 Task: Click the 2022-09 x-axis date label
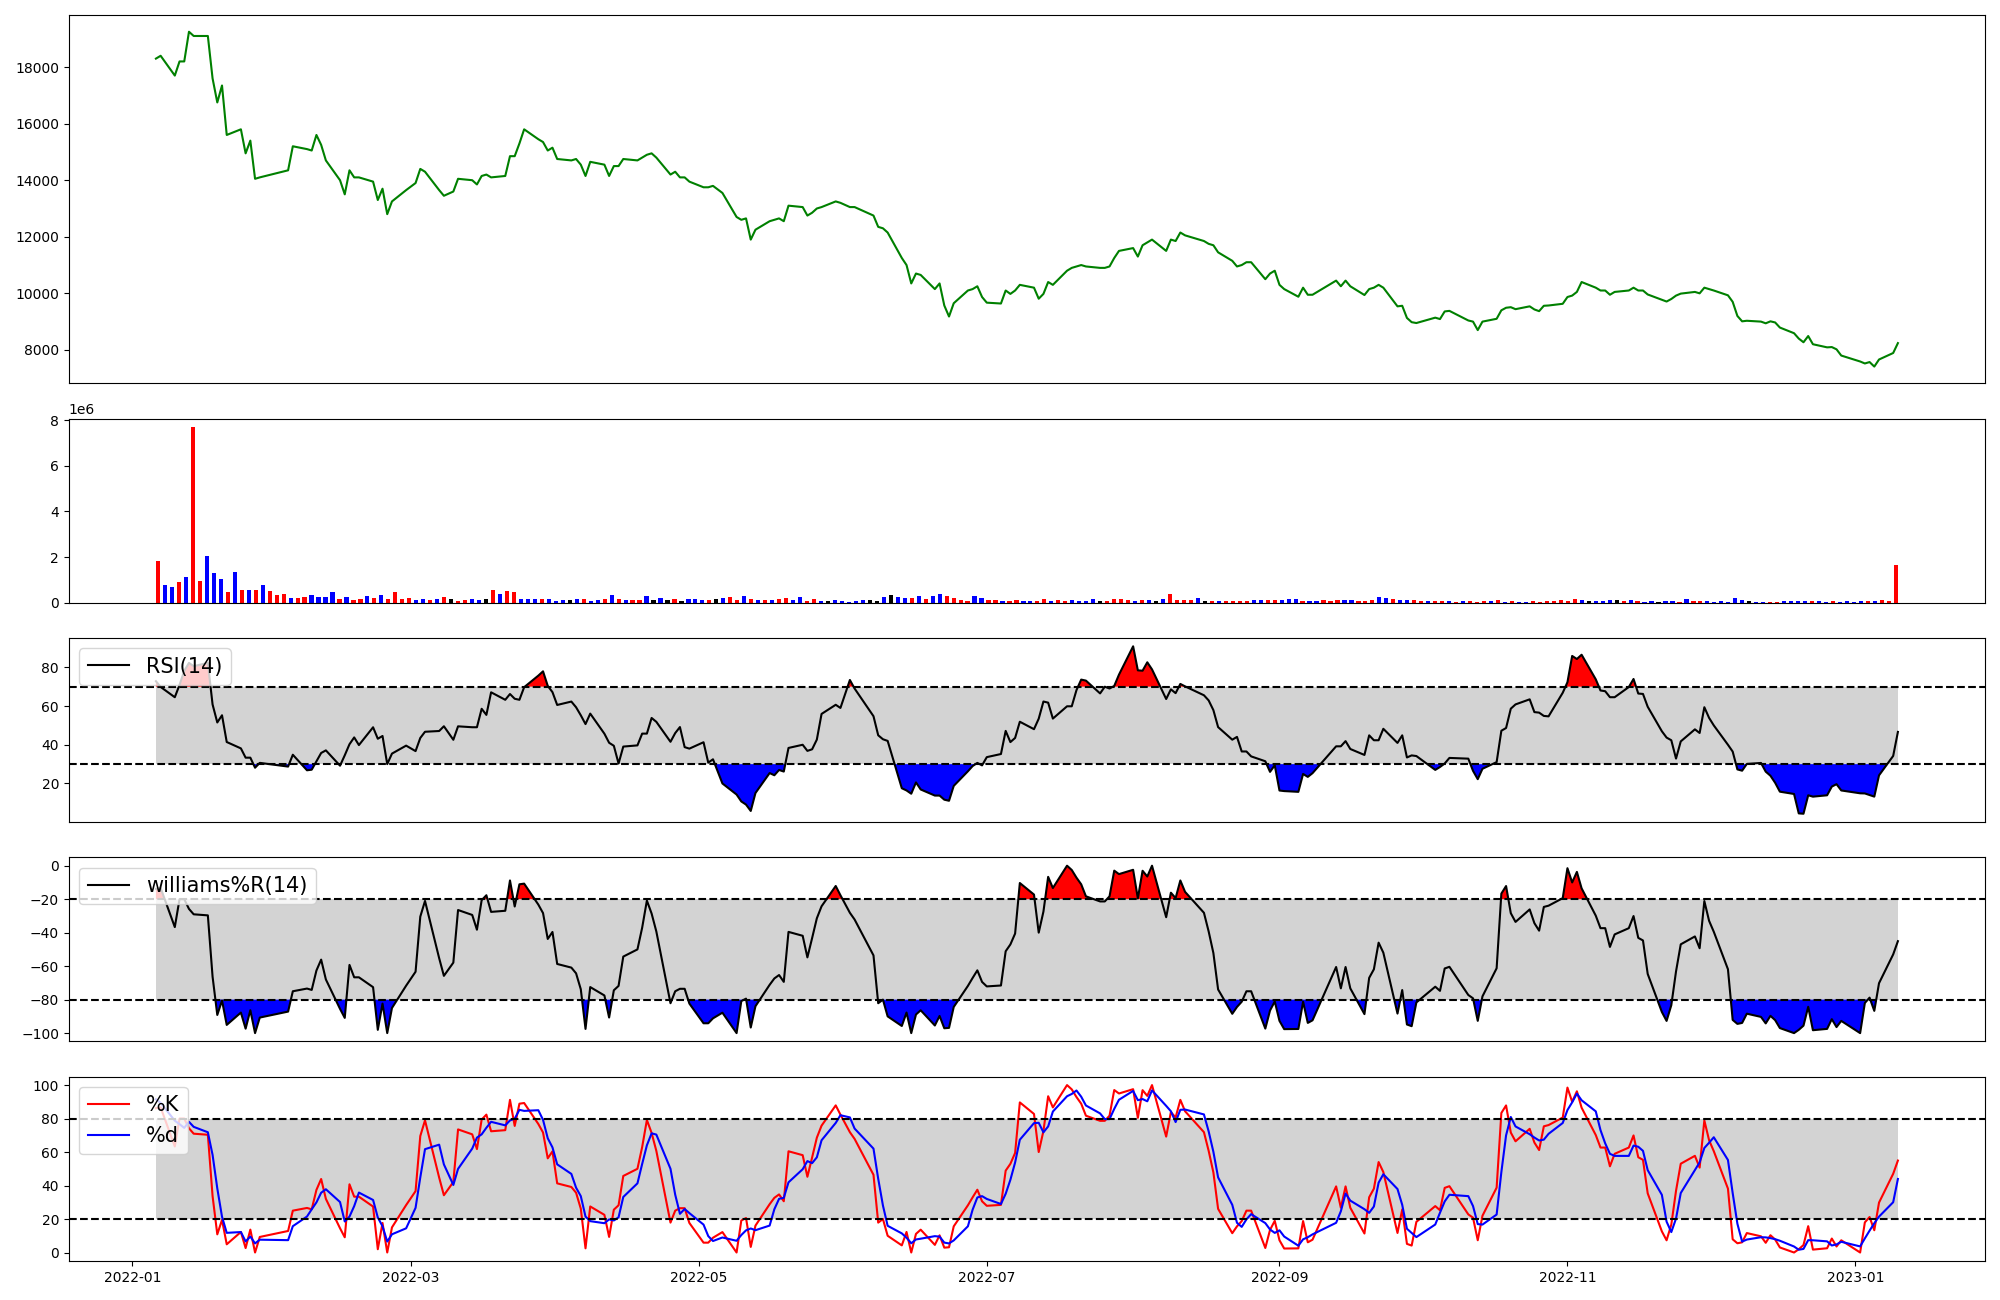pyautogui.click(x=1279, y=1277)
